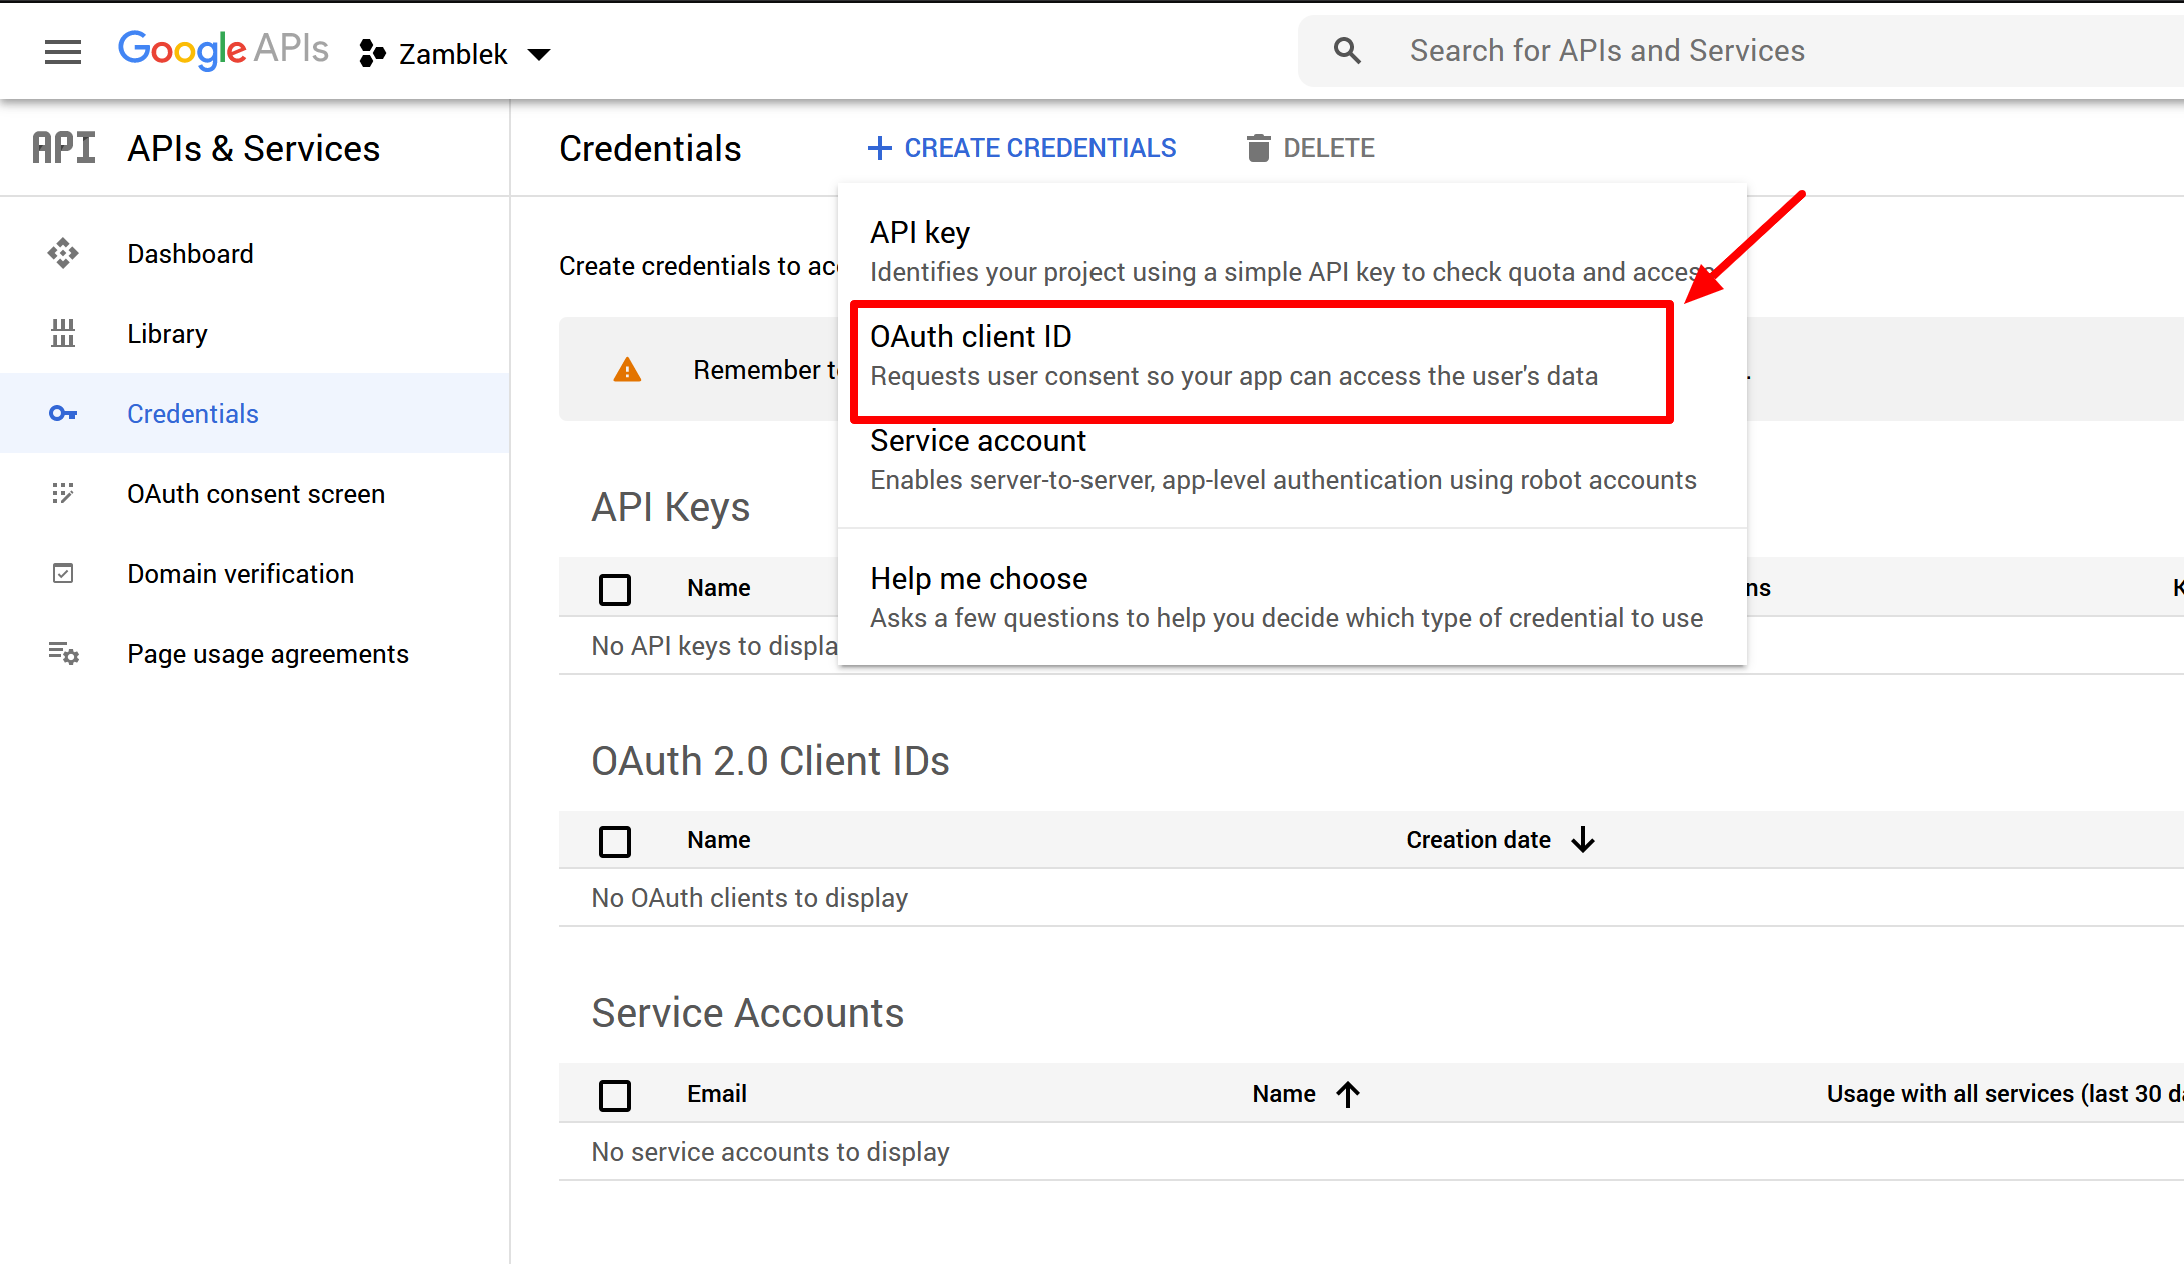Click the Credentials key icon

[63, 414]
